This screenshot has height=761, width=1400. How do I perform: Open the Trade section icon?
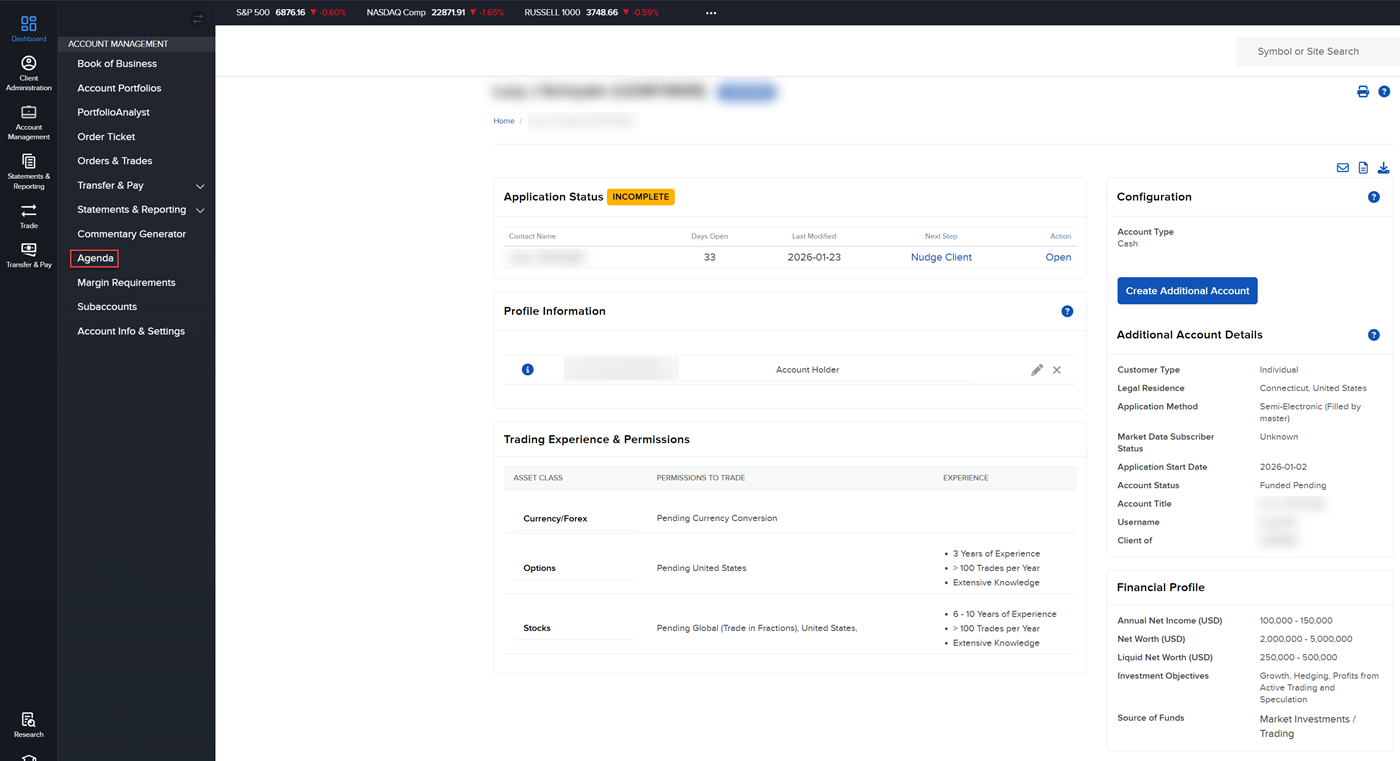[28, 215]
